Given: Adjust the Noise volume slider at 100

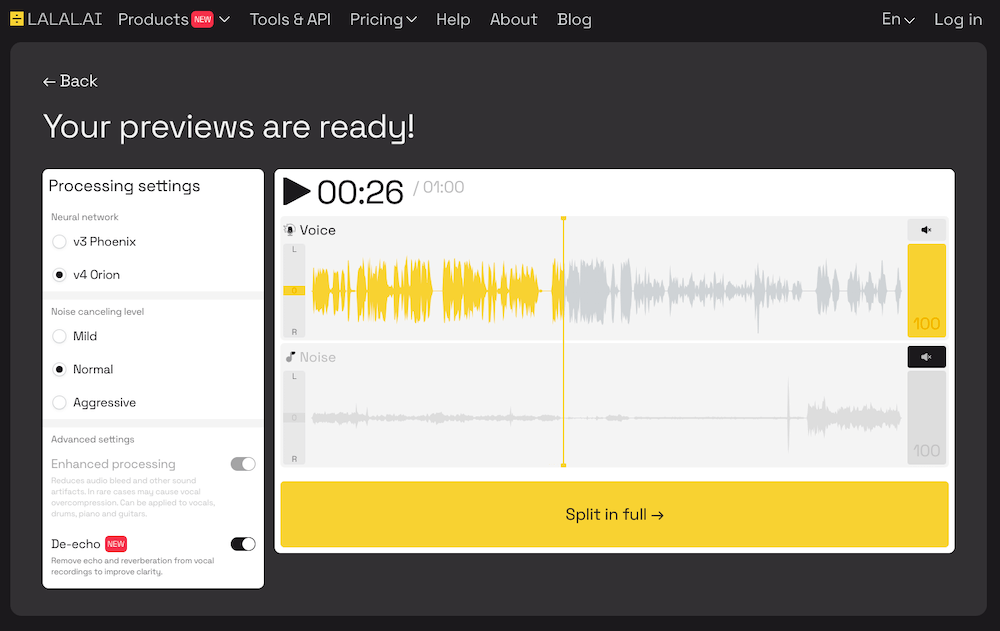Looking at the screenshot, I should pyautogui.click(x=926, y=417).
